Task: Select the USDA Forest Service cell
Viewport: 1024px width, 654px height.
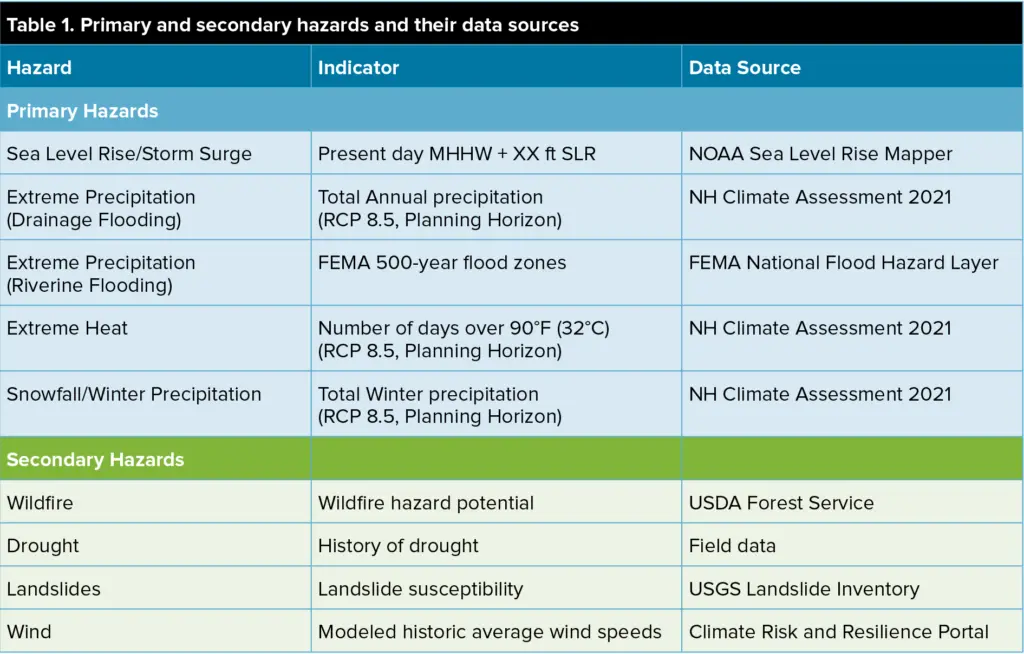Action: click(x=853, y=502)
